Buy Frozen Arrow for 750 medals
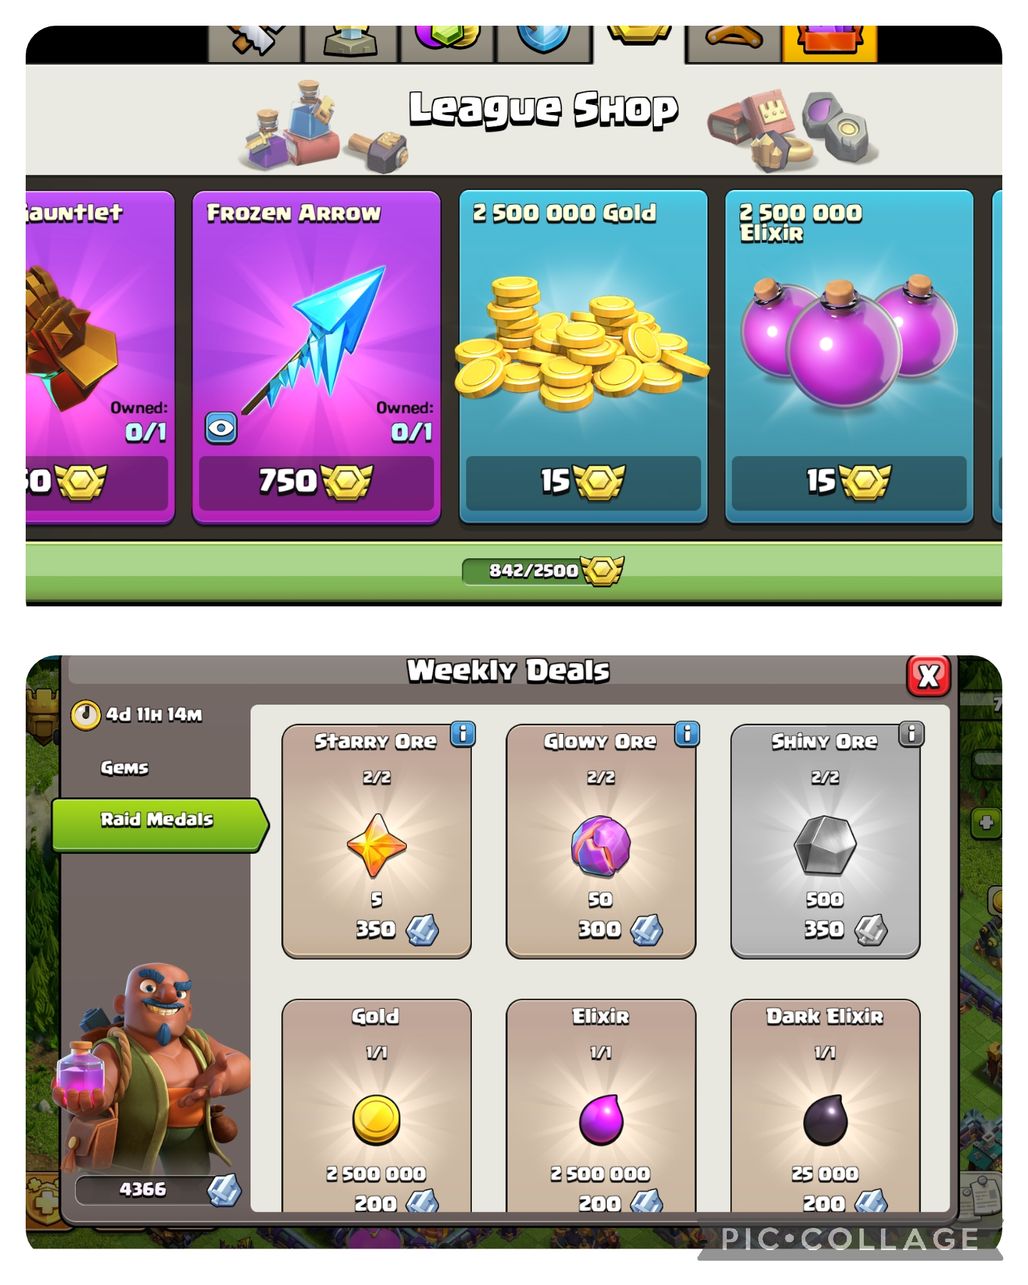Screen dimensions: 1028x1285 point(316,483)
